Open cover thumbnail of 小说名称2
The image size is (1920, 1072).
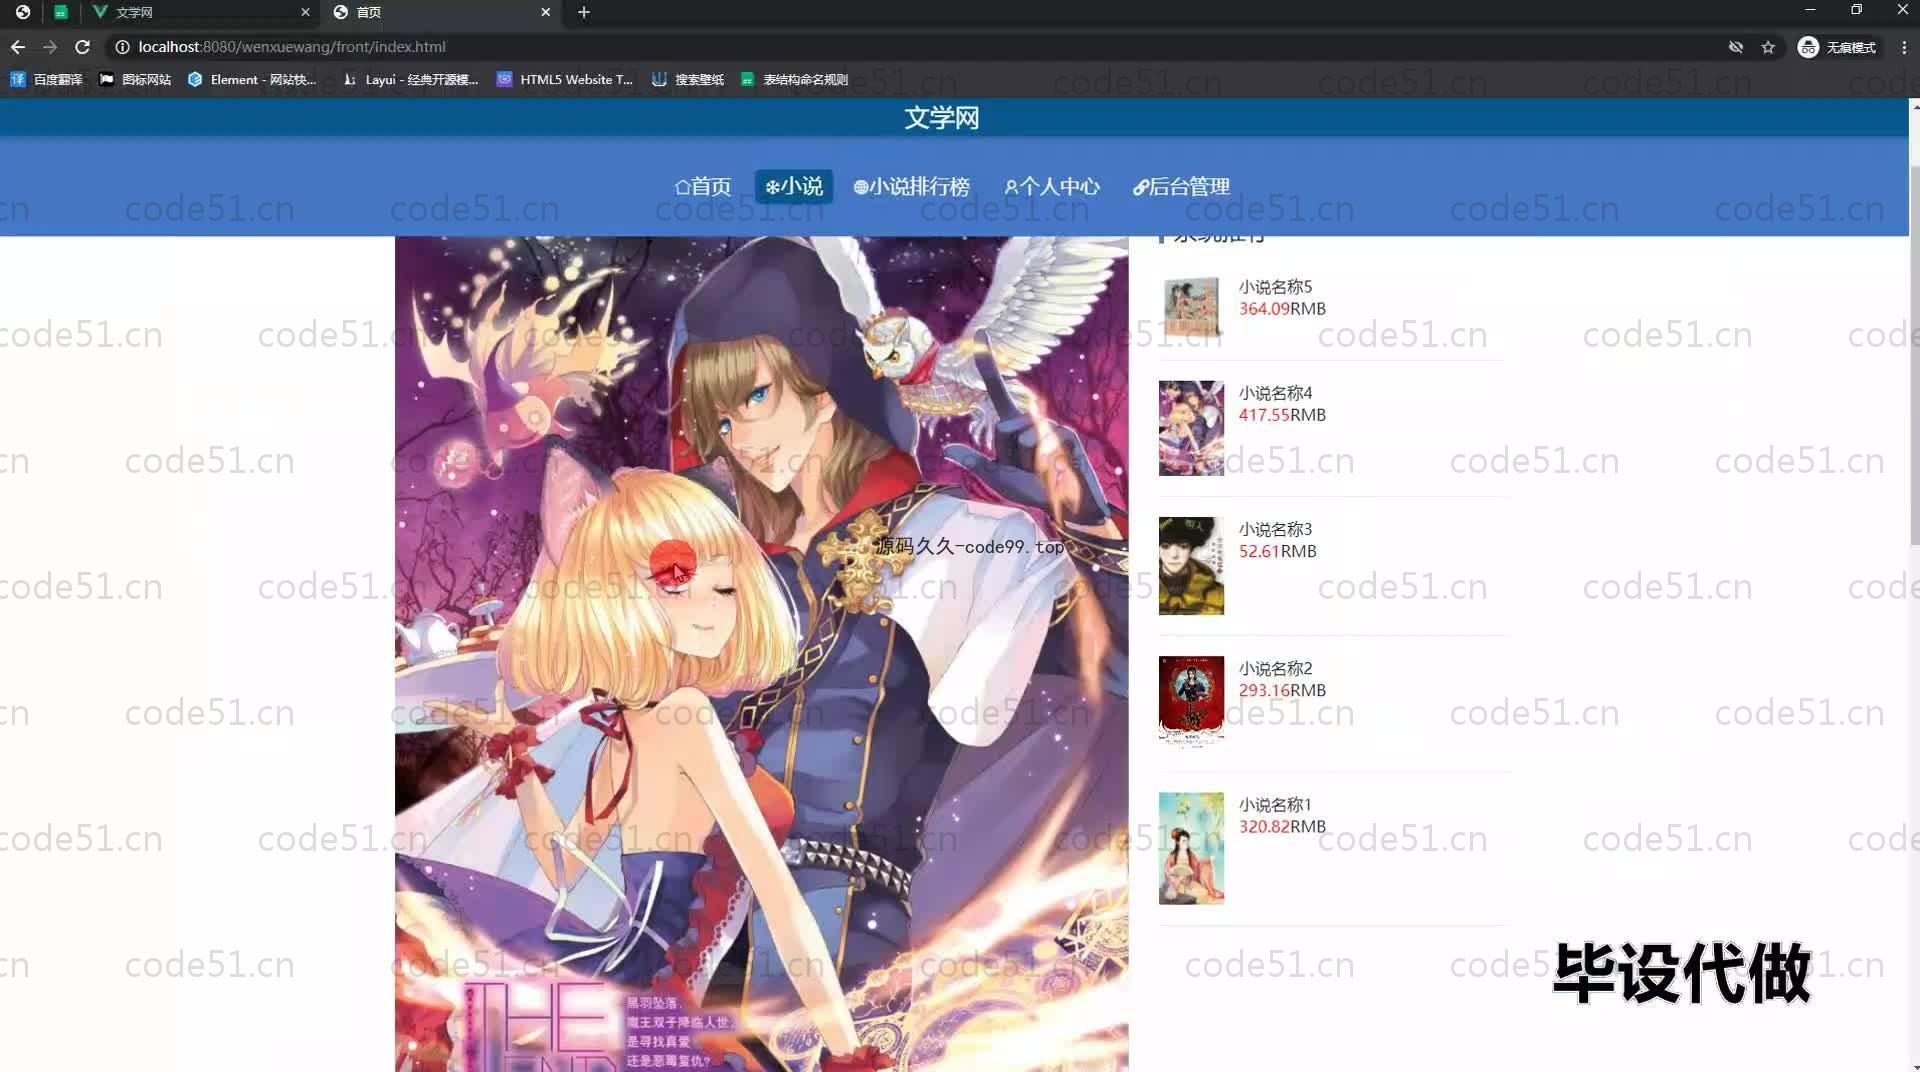pos(1191,701)
